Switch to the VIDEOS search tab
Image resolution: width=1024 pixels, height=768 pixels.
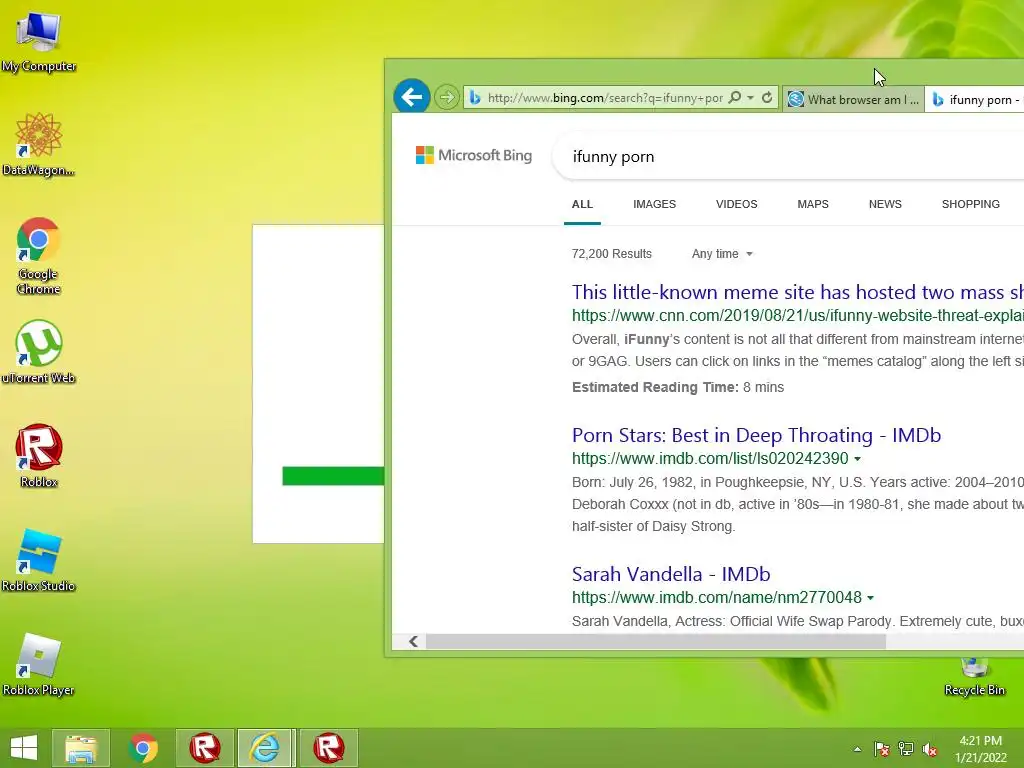[737, 204]
